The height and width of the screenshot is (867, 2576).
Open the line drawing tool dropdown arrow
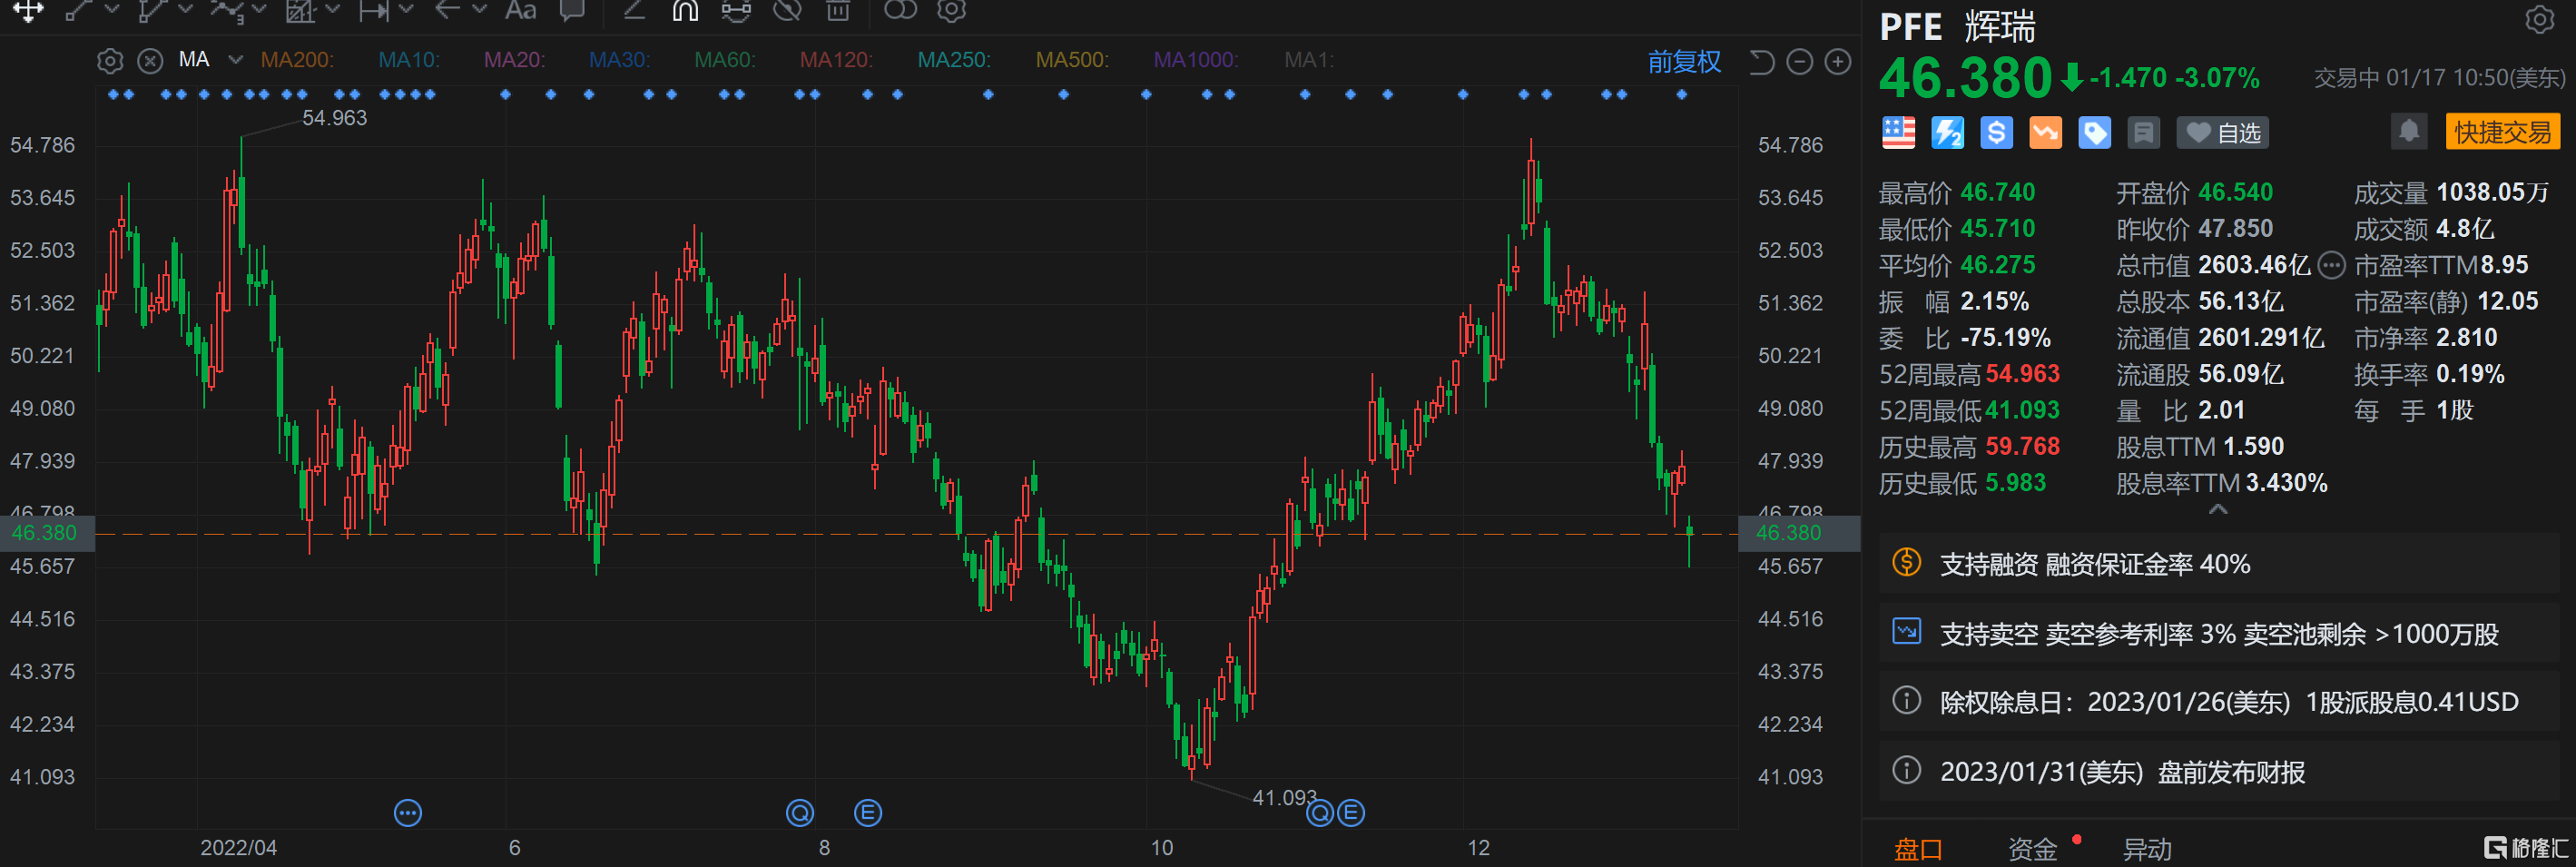112,10
